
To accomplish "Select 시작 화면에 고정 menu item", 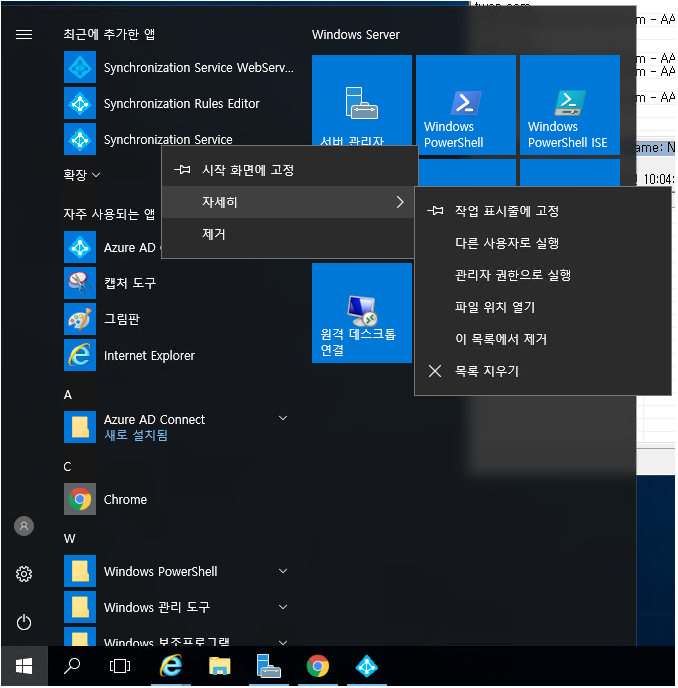I will coord(290,170).
